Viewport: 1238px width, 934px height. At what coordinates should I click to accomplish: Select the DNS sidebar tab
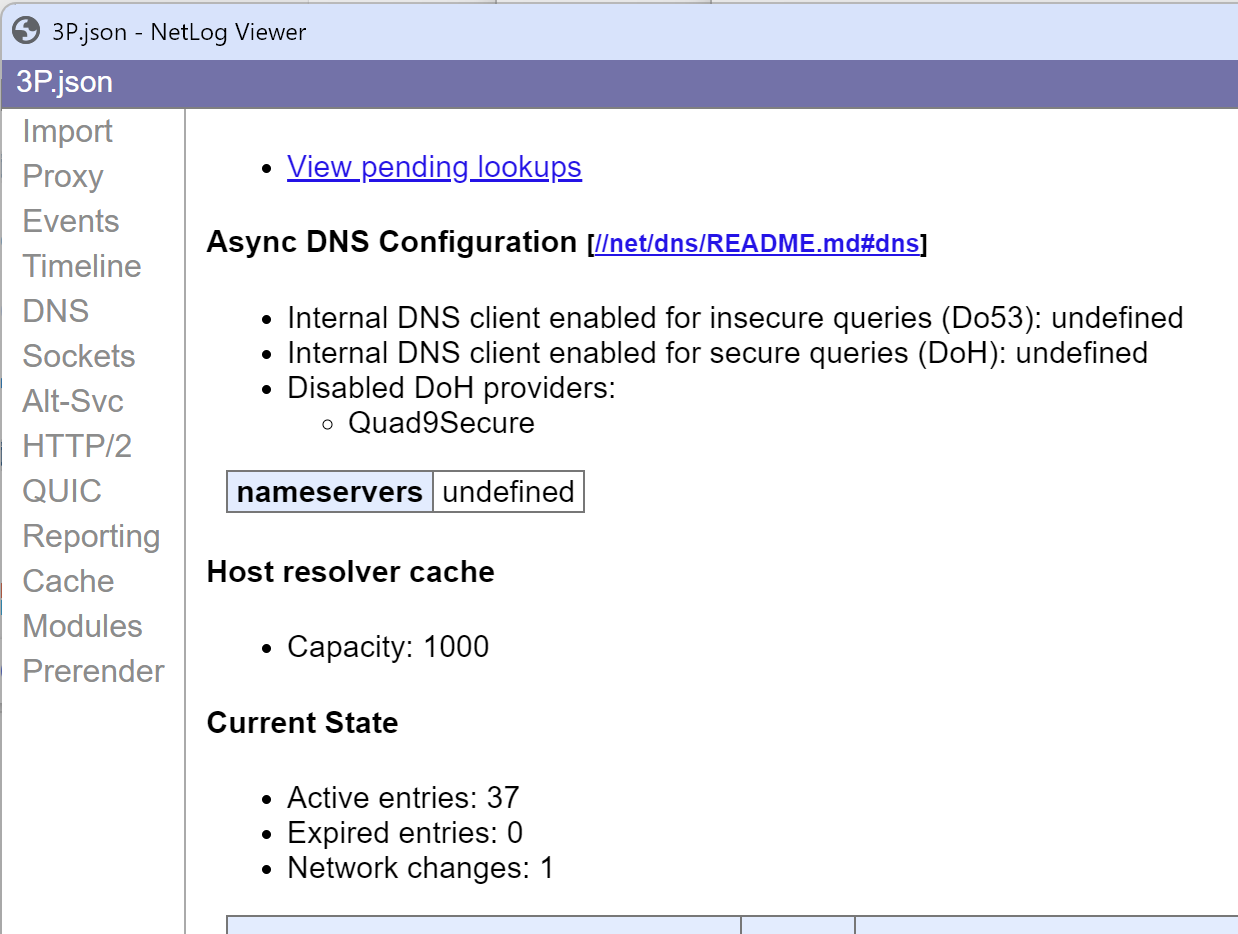click(56, 311)
